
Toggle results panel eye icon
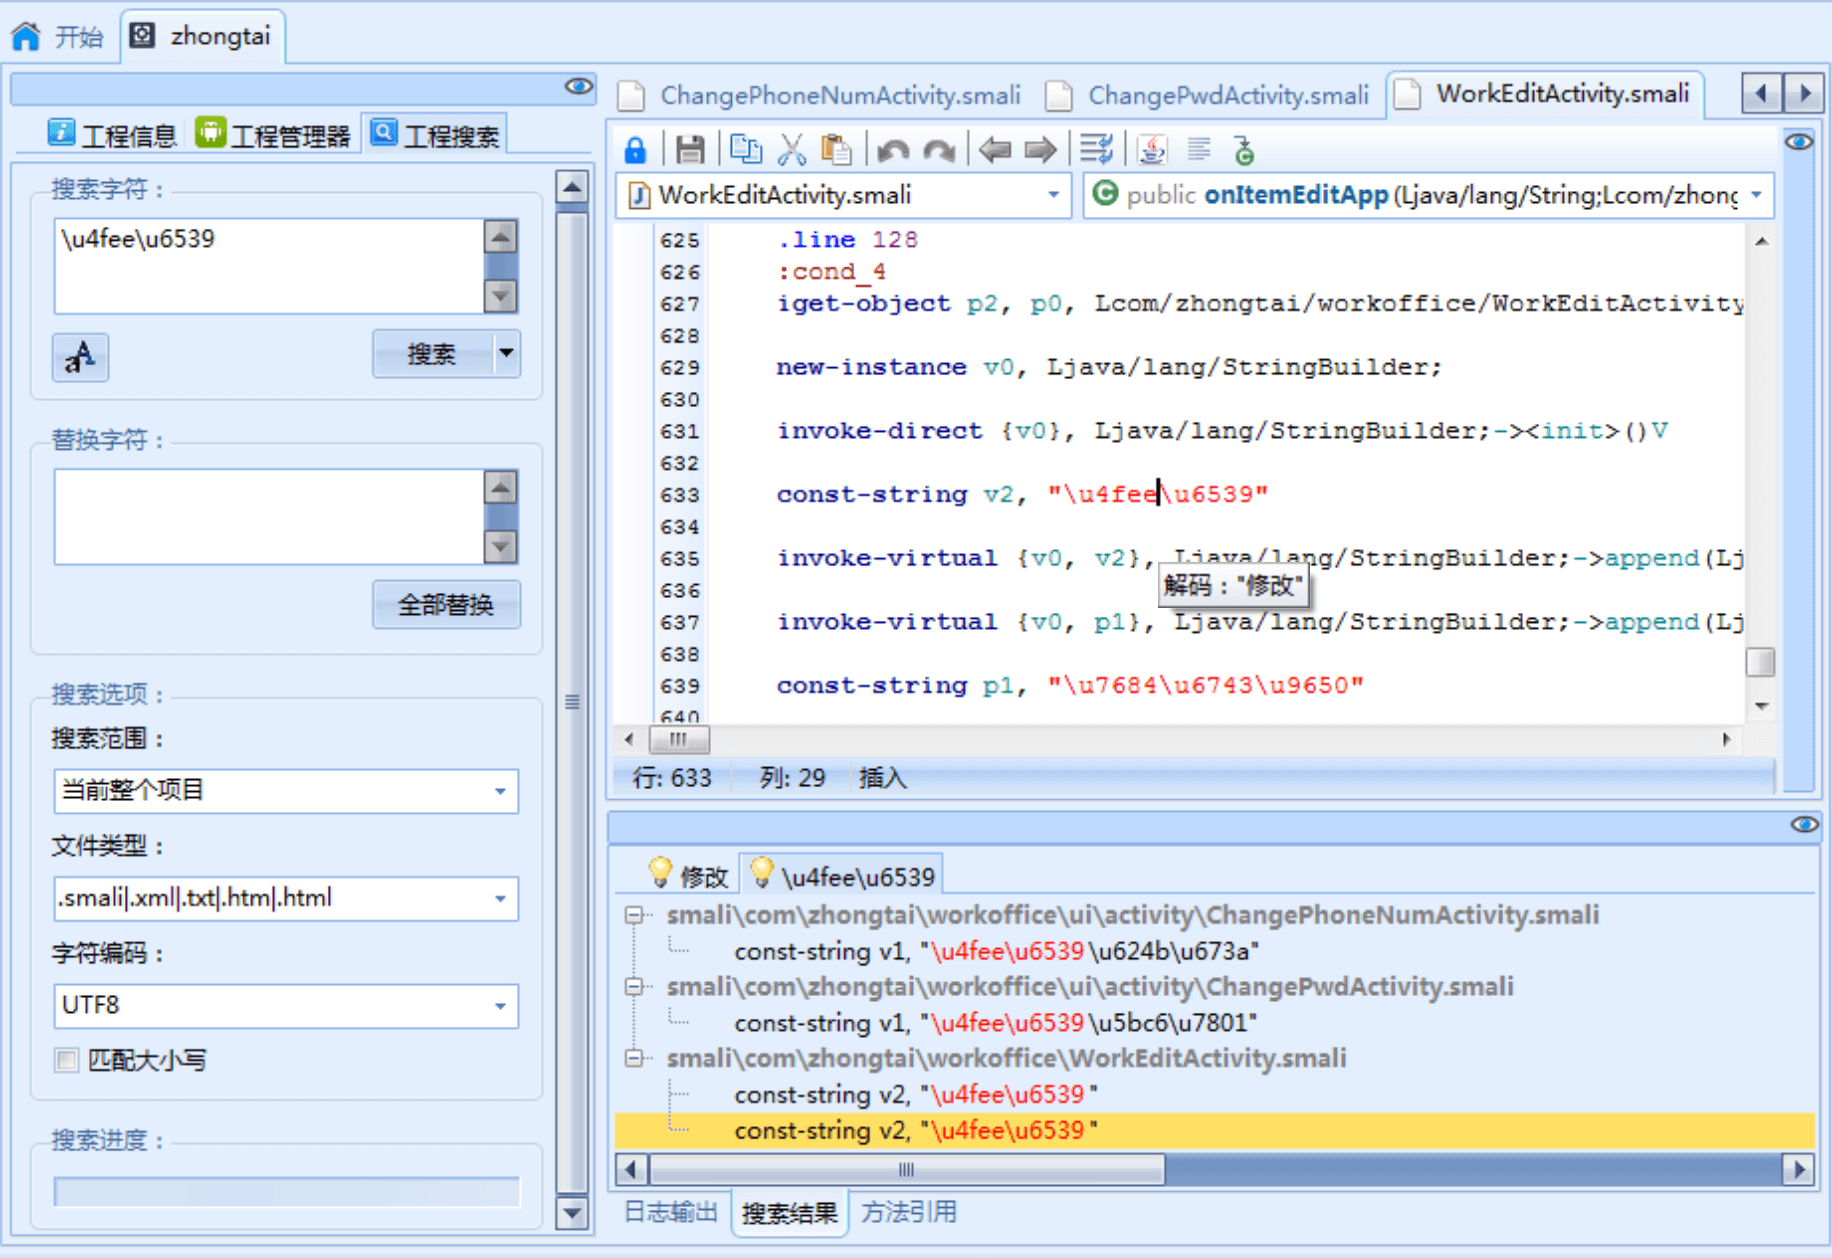[1804, 825]
